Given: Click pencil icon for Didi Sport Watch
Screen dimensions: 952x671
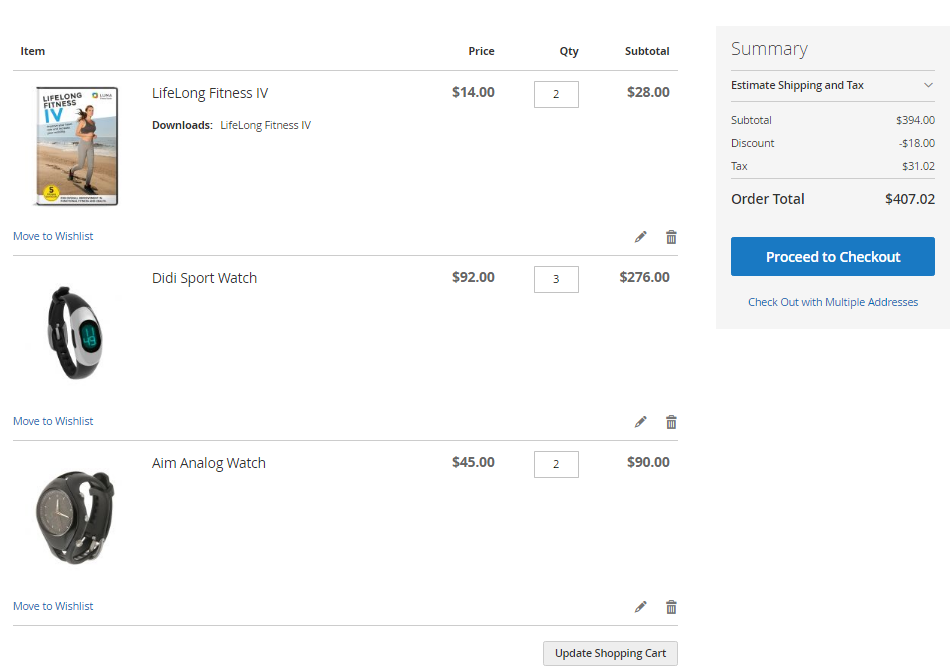Looking at the screenshot, I should 640,422.
